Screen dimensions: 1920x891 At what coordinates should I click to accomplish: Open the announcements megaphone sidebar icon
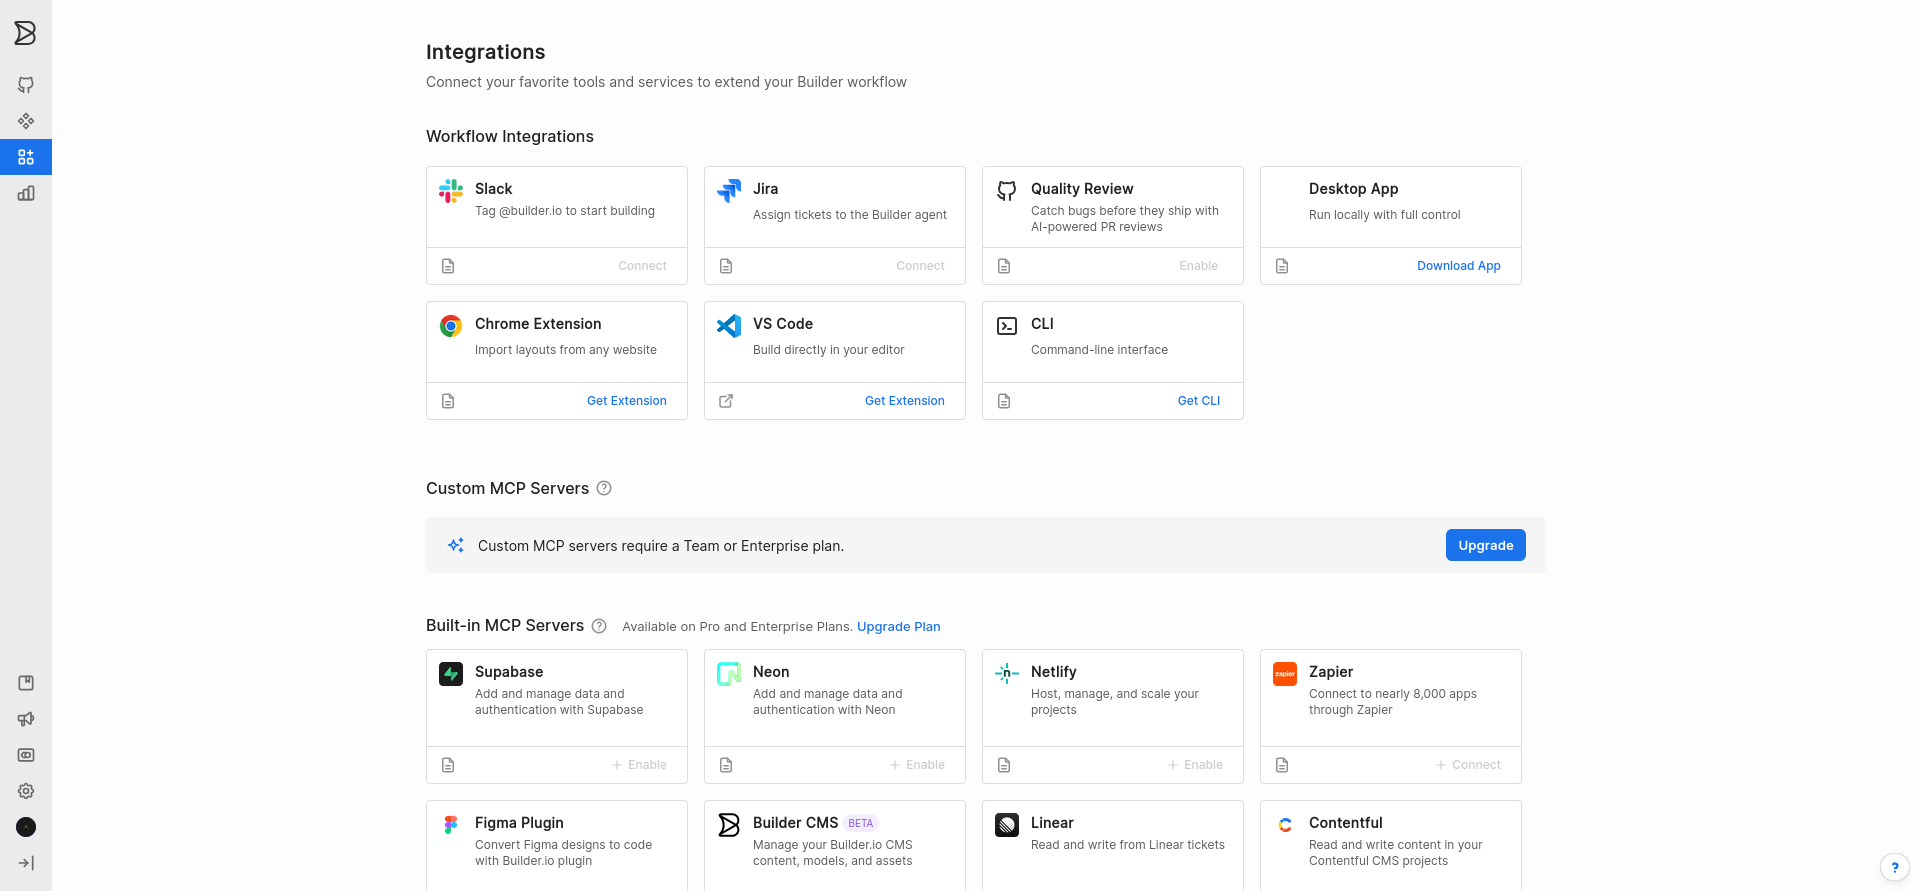pyautogui.click(x=26, y=719)
